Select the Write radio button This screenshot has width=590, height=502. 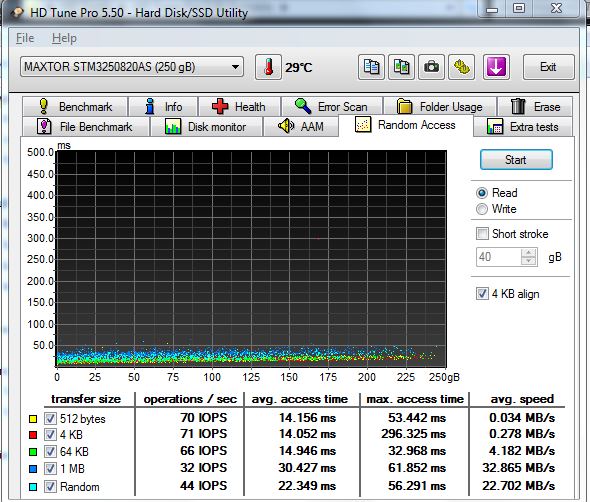coord(482,209)
